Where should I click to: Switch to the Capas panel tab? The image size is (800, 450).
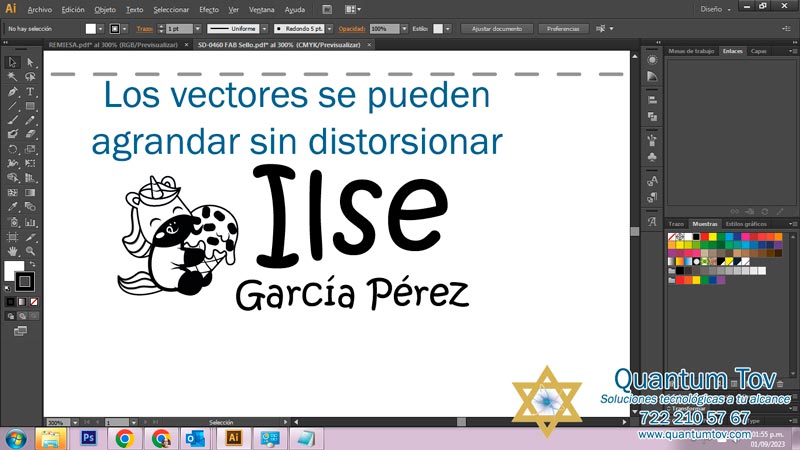click(758, 51)
